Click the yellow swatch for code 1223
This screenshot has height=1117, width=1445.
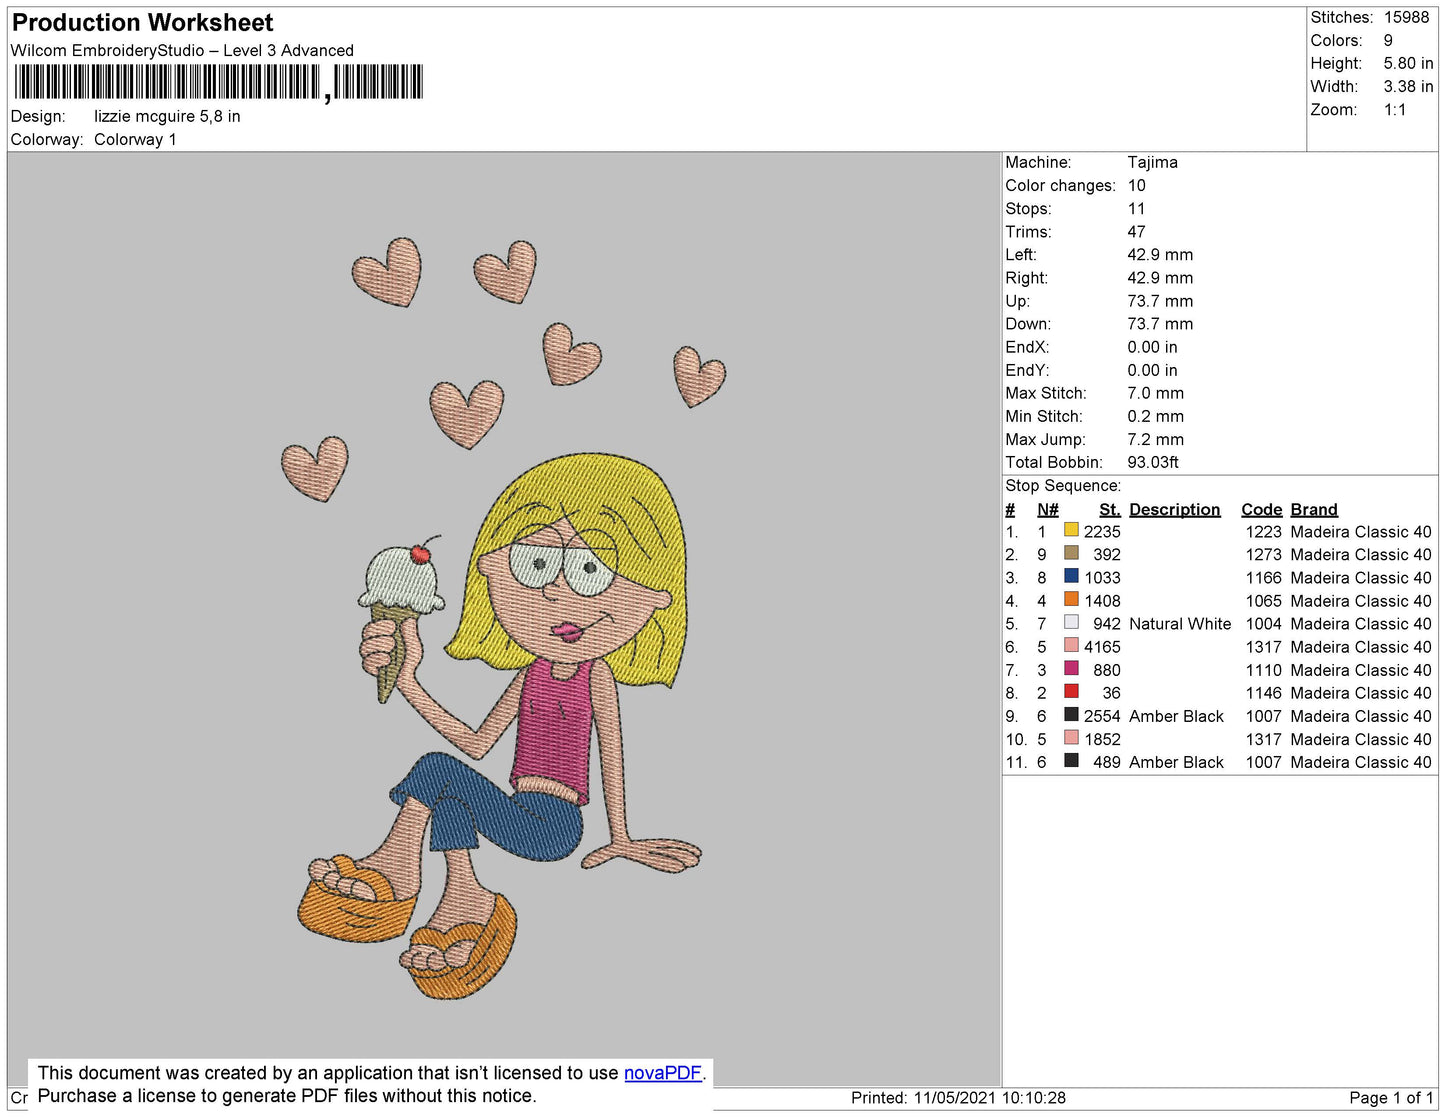[x=1071, y=530]
